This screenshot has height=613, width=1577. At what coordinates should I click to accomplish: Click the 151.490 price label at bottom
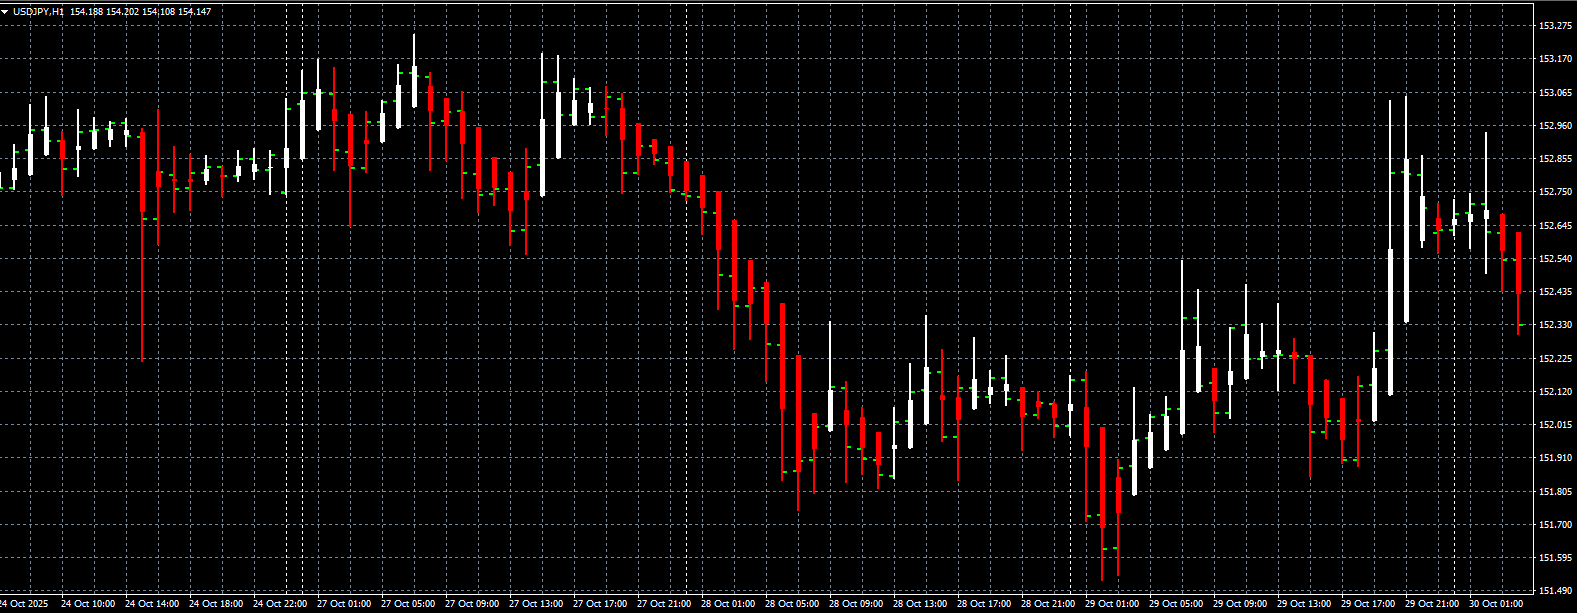1555,590
